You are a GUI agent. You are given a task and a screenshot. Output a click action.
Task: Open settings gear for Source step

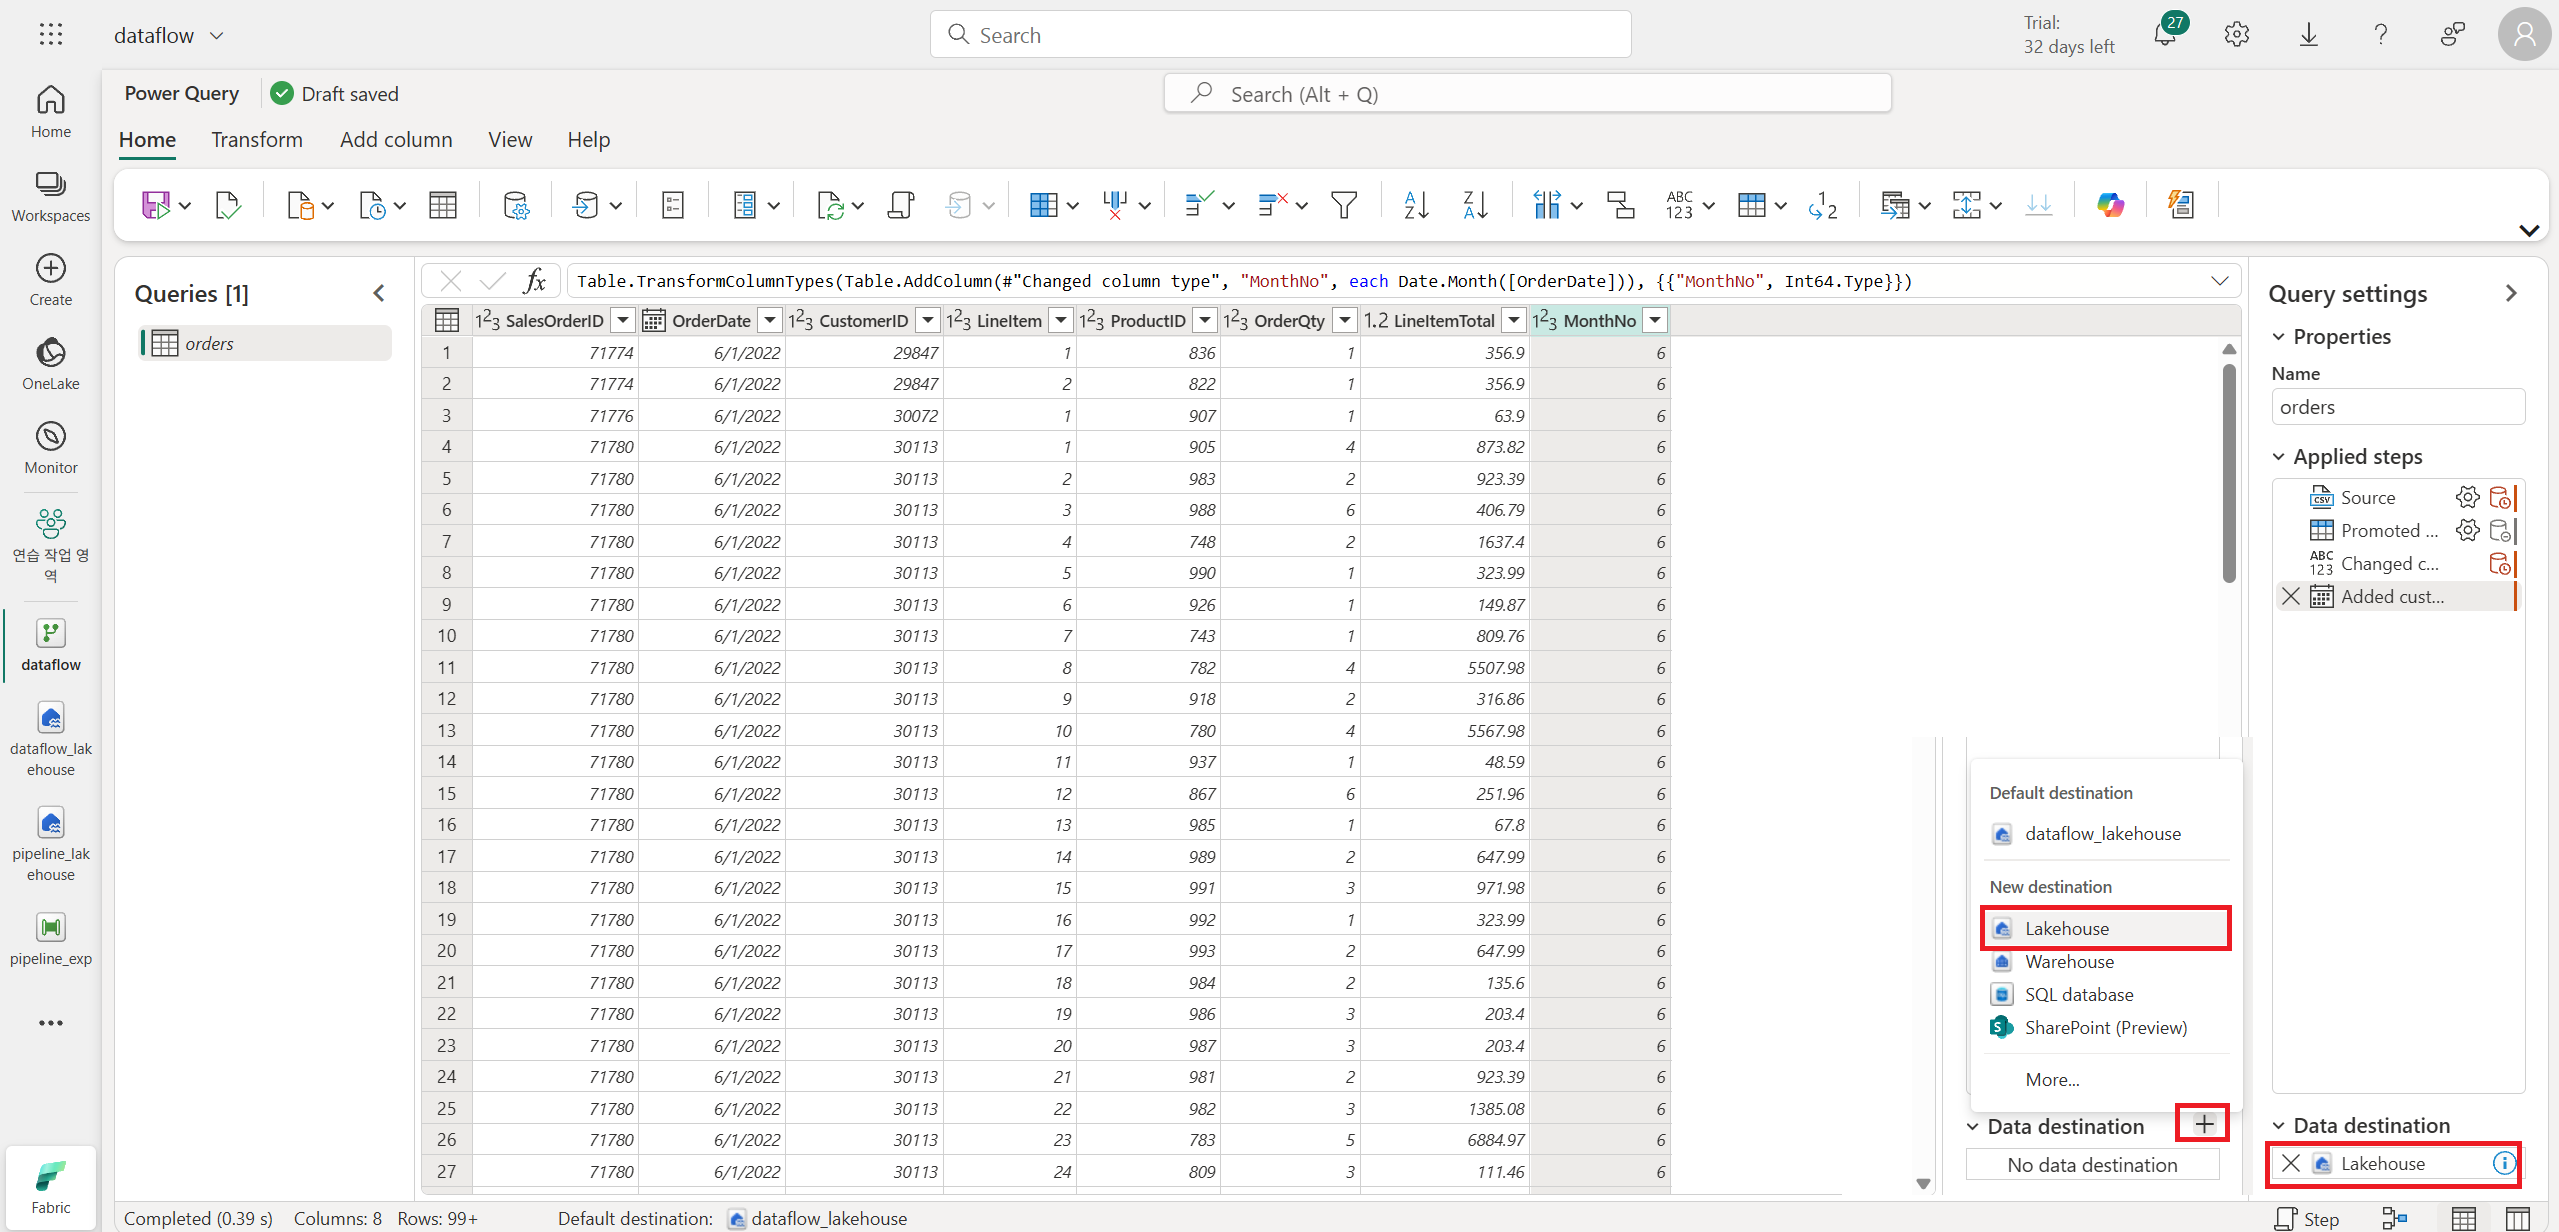(2467, 497)
